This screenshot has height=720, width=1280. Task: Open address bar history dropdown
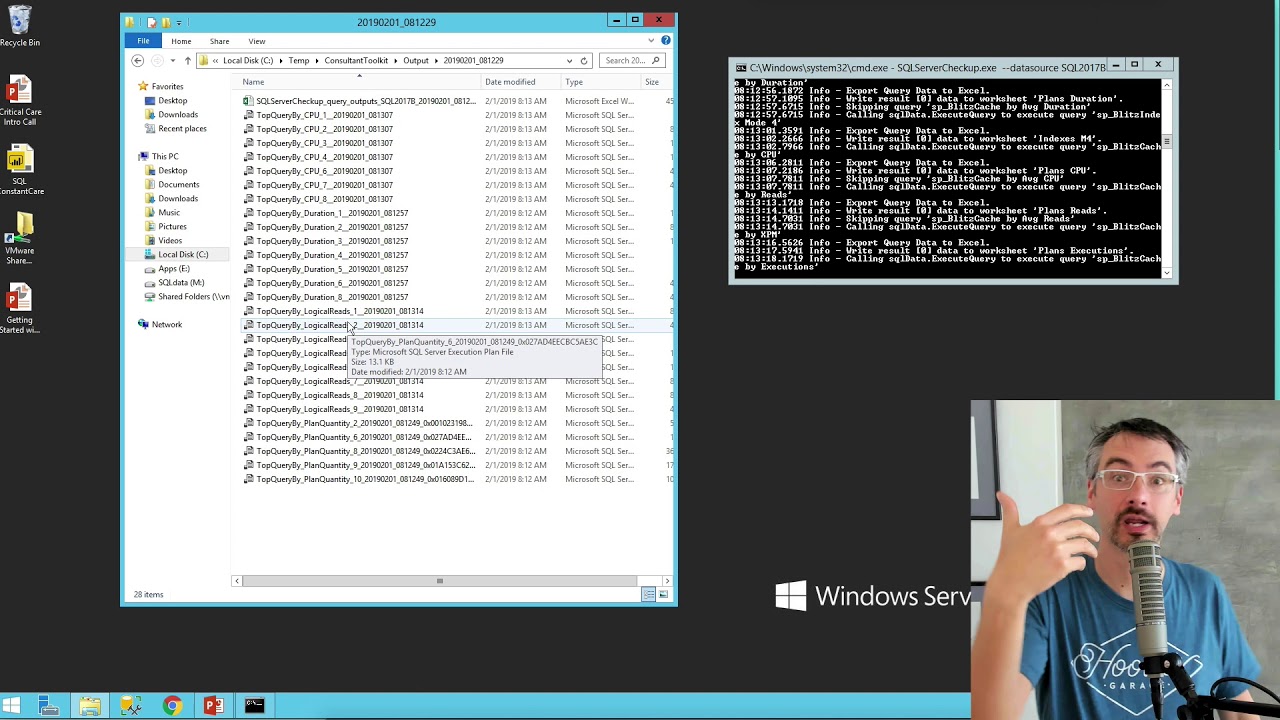[569, 60]
